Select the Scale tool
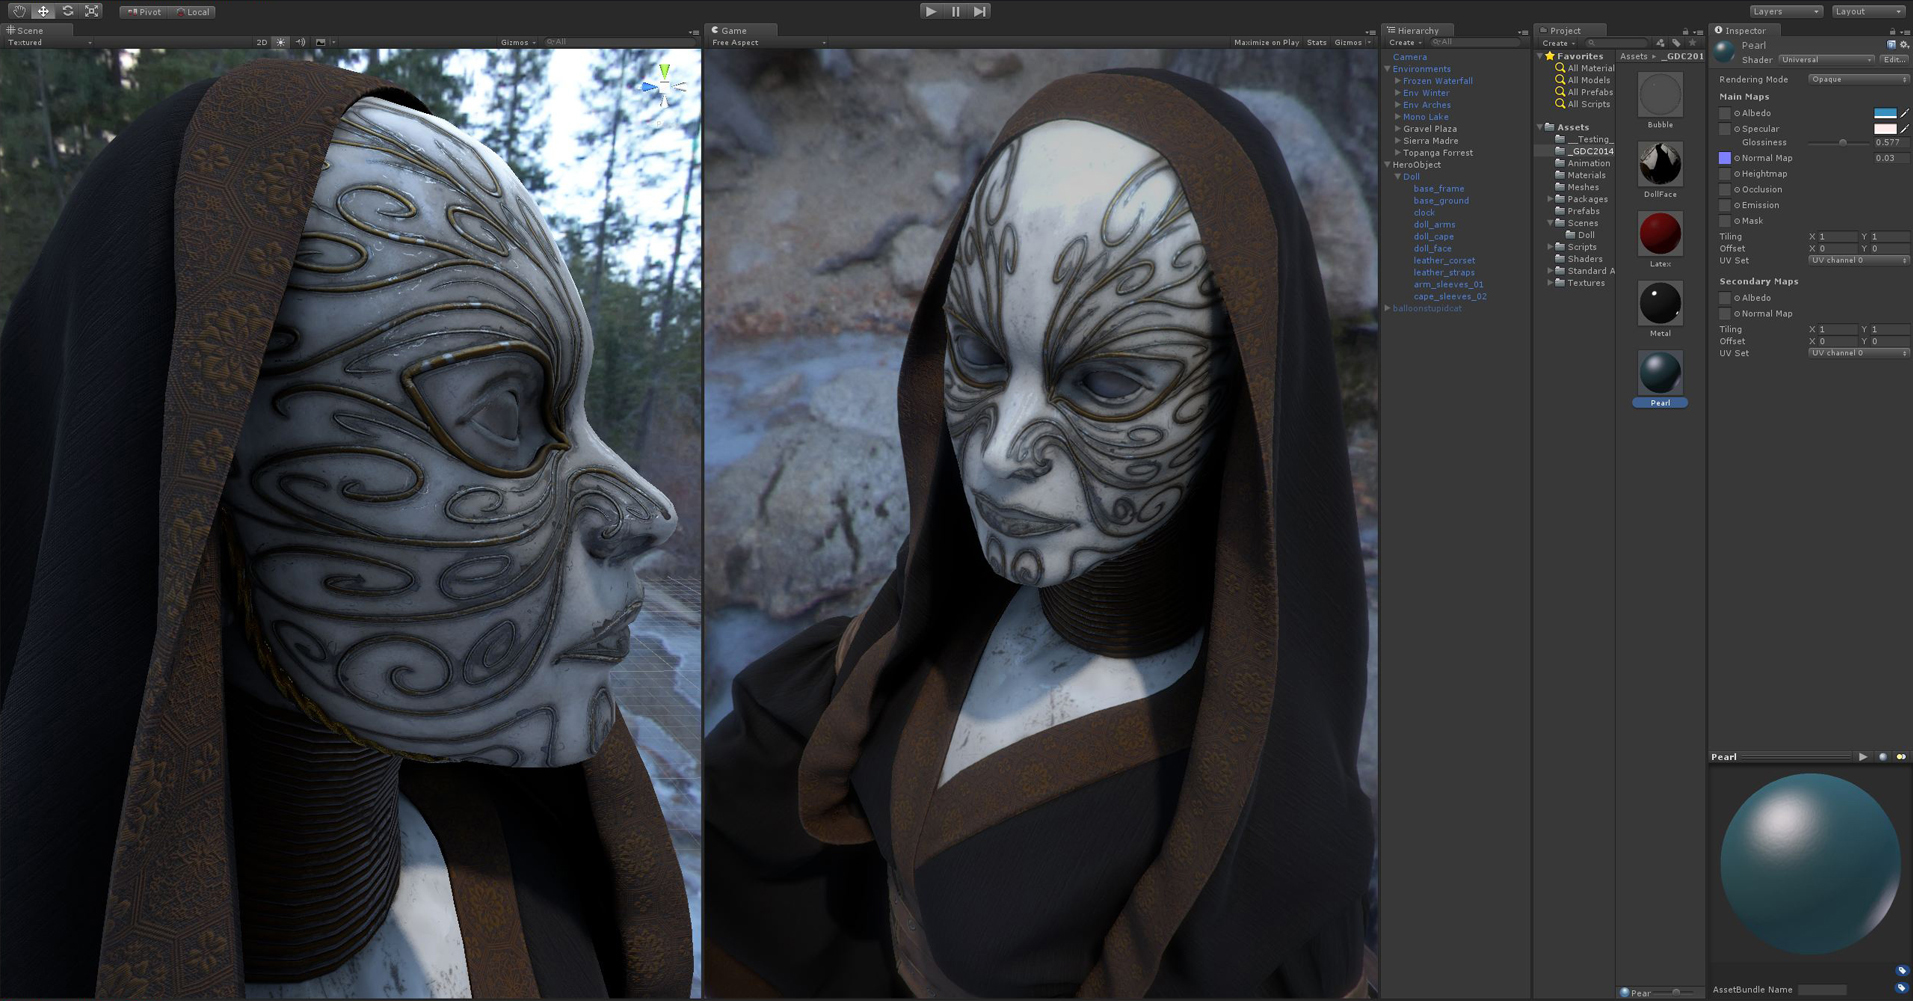This screenshot has height=1001, width=1913. [92, 11]
